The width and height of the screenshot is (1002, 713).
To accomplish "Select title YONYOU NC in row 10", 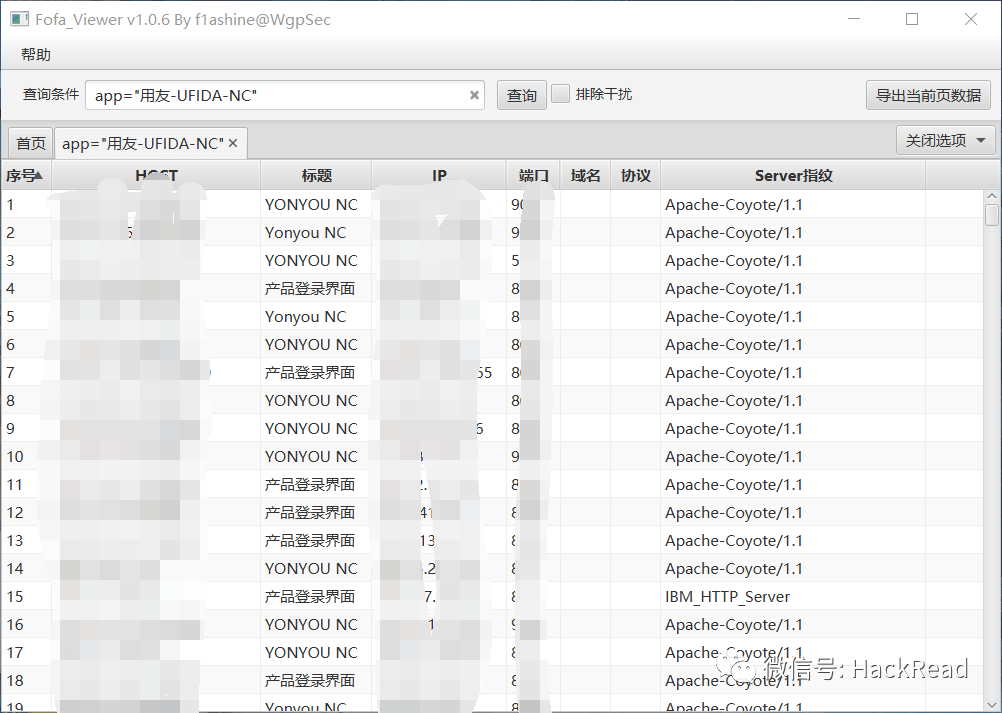I will tap(311, 457).
